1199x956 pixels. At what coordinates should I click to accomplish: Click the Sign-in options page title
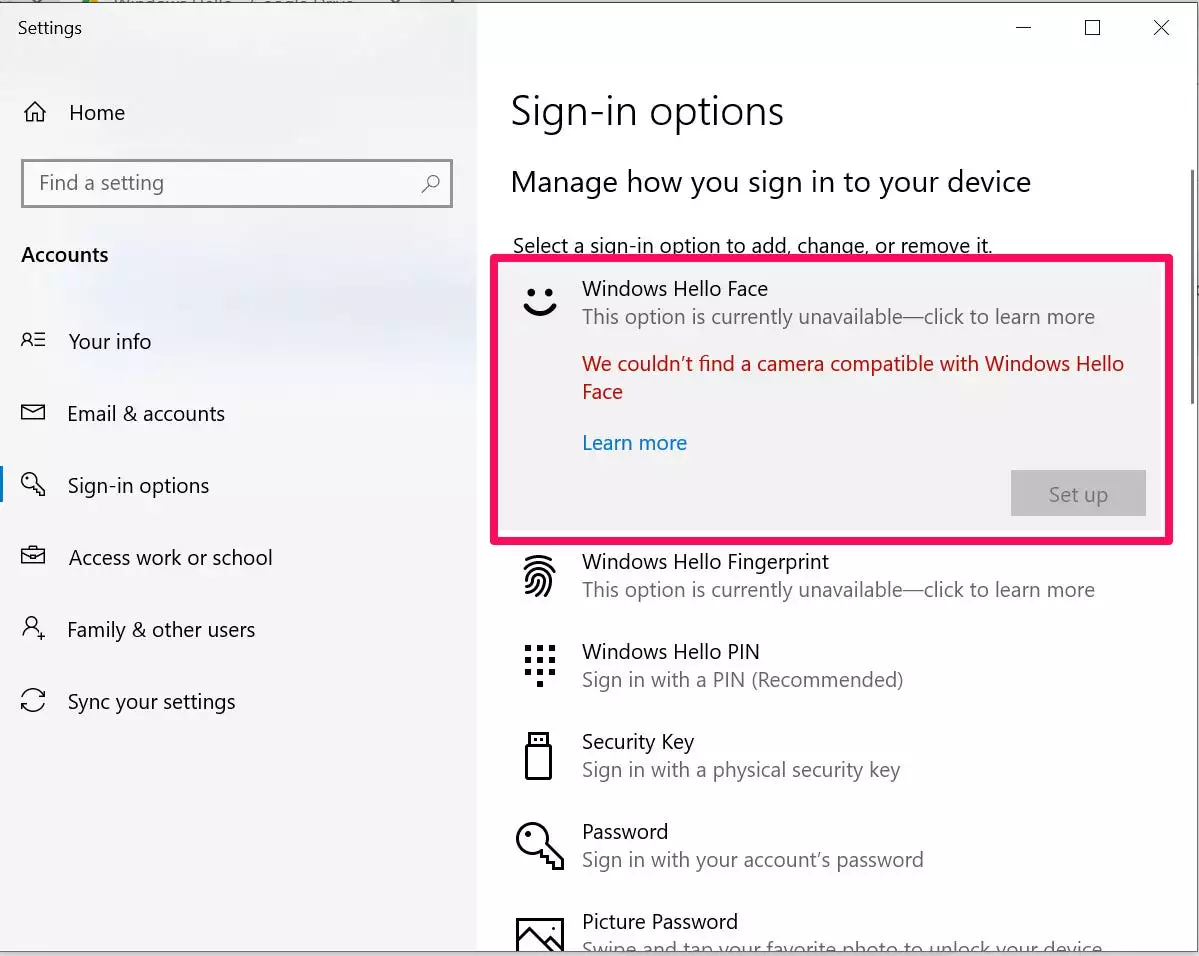(648, 112)
